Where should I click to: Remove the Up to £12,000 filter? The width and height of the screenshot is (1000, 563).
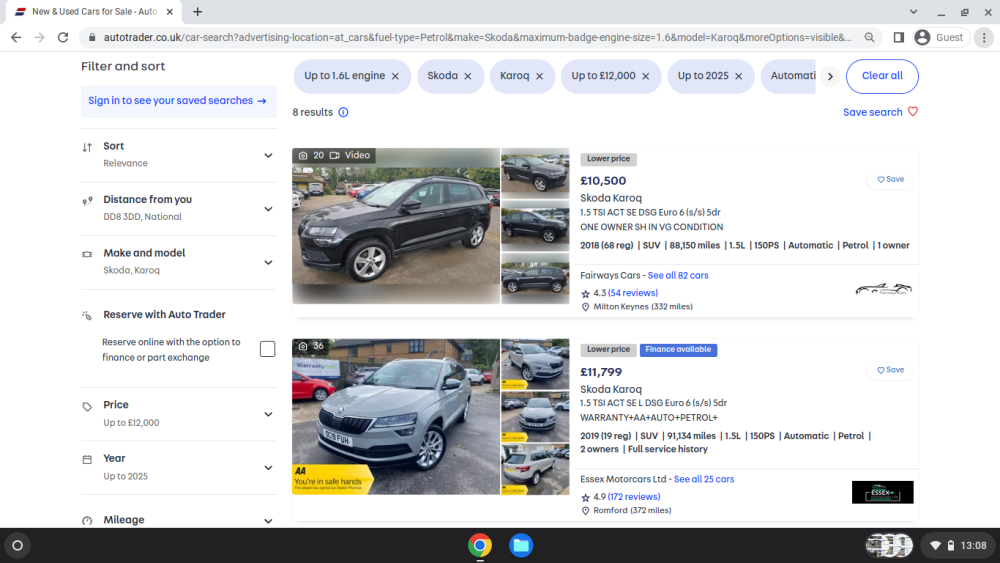pos(645,76)
